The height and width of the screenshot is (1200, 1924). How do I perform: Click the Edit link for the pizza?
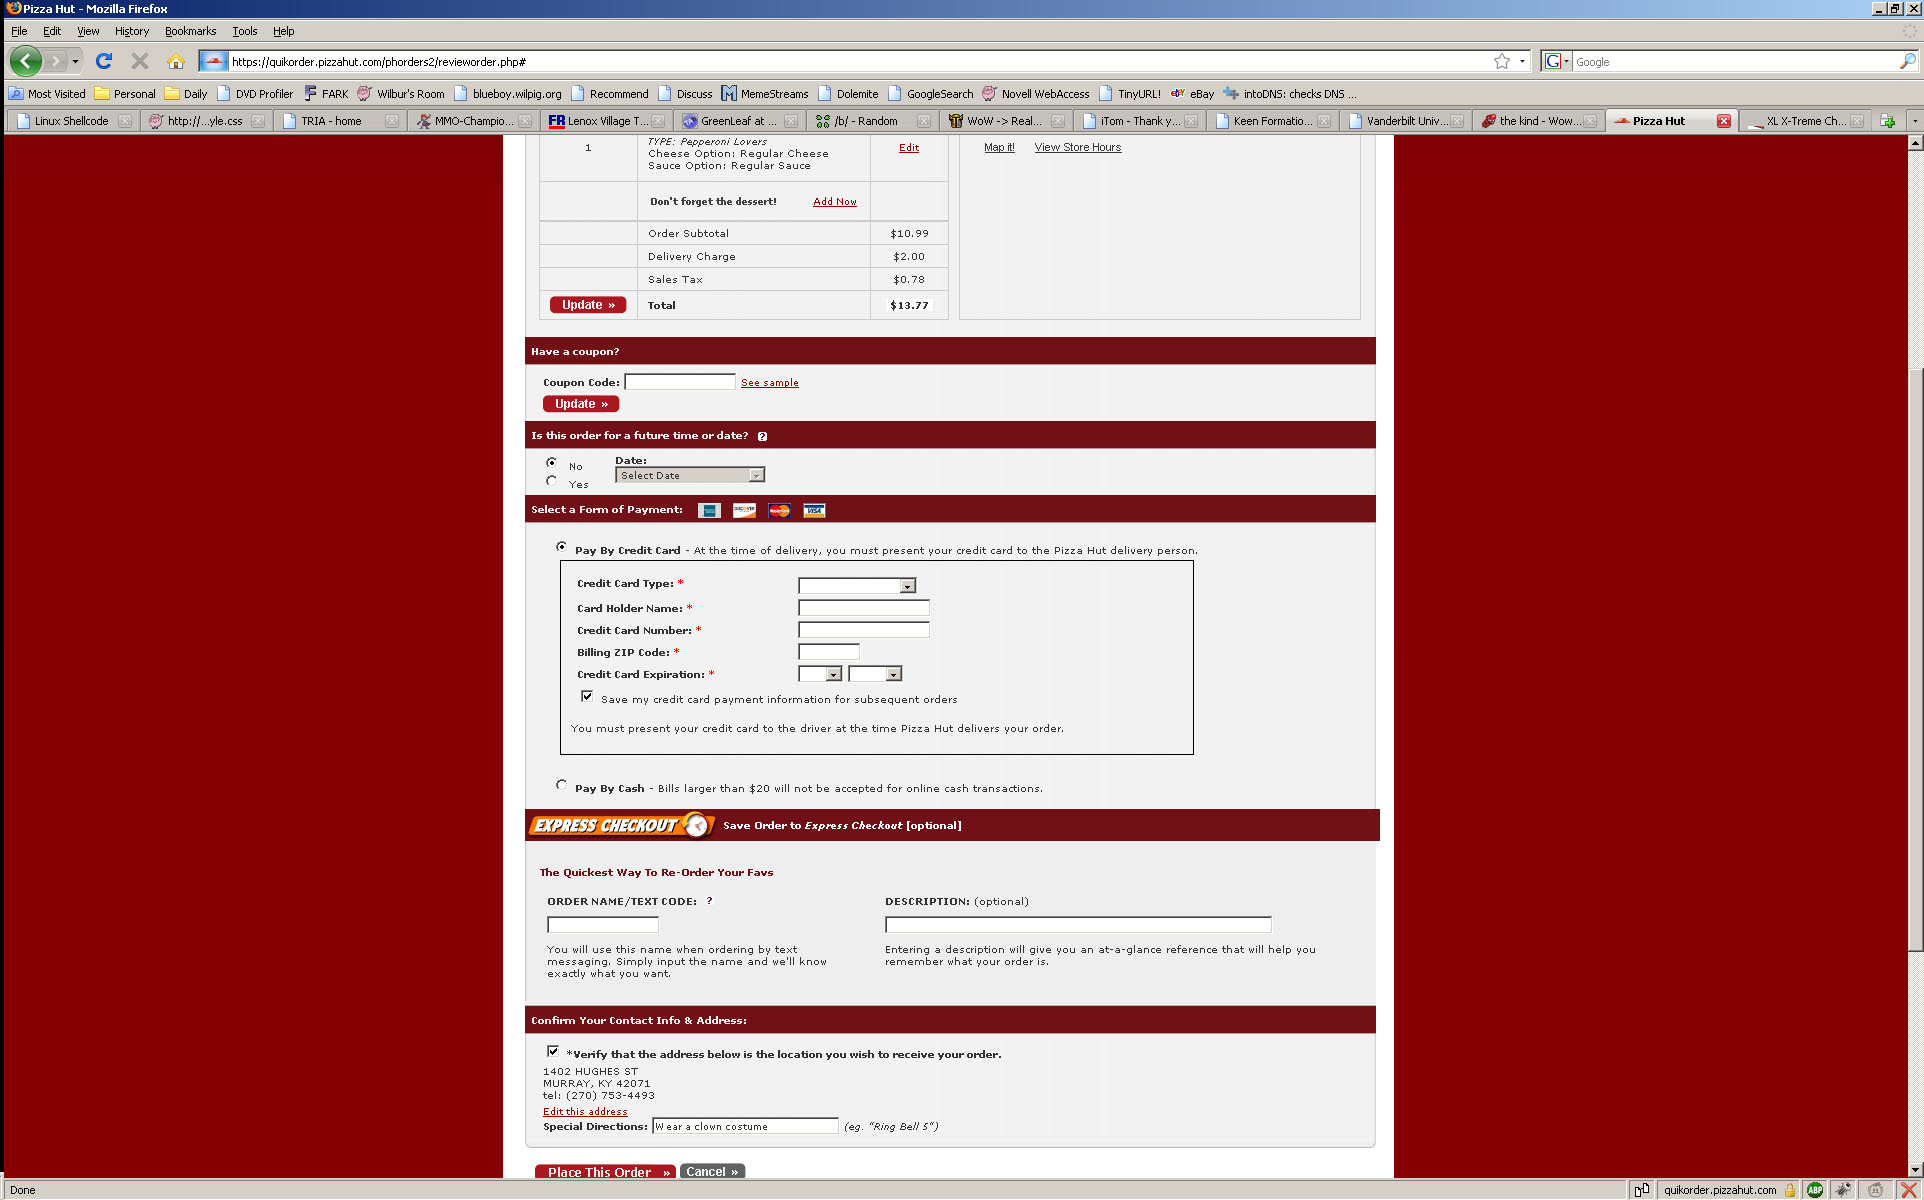909,148
